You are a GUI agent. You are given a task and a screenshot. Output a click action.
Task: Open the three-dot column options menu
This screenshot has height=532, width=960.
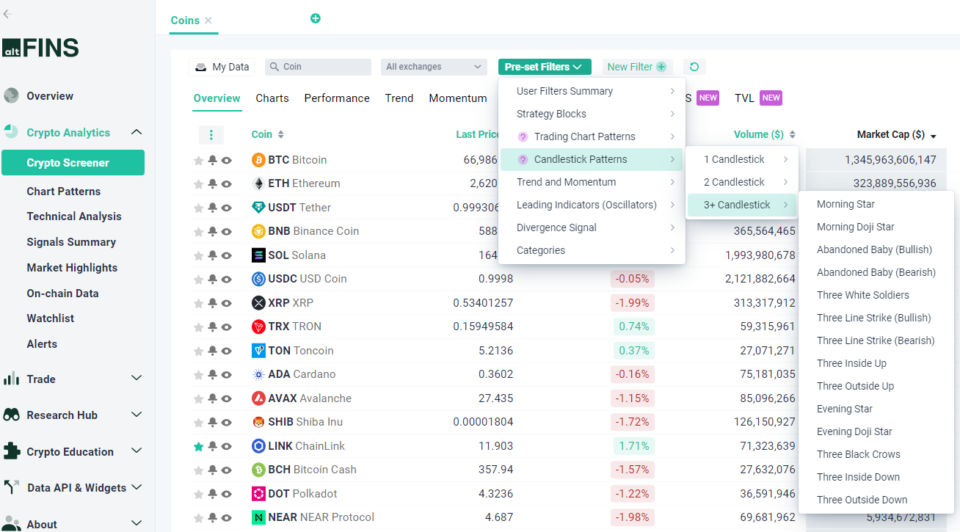point(211,135)
